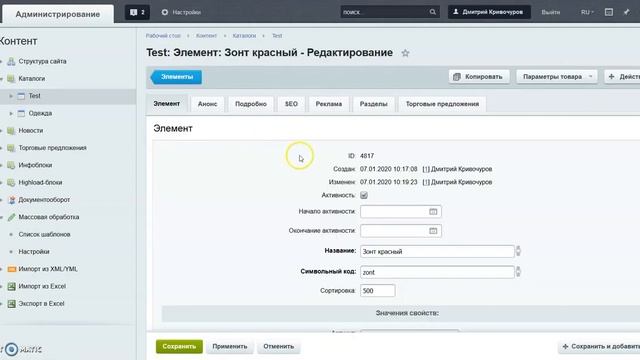The image size is (640, 360).
Task: Click Окончание активности date field
Action: [x=400, y=231]
